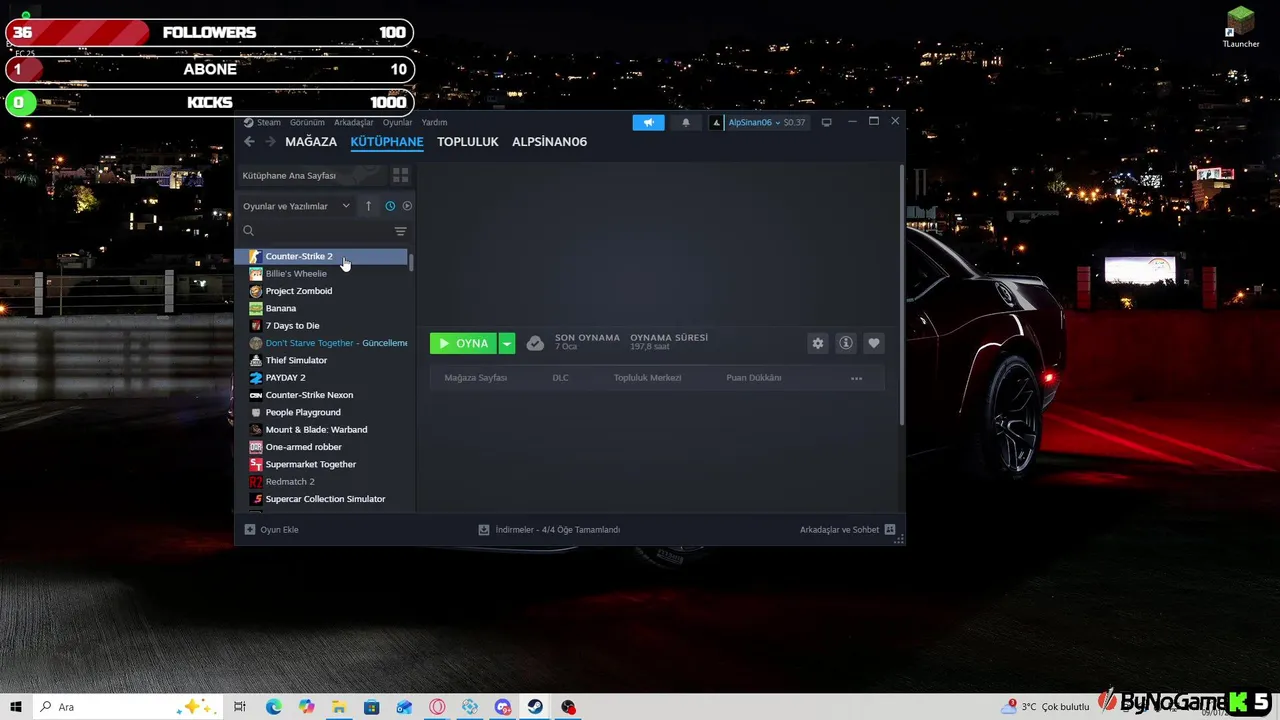Go back with the left arrow

[250, 142]
